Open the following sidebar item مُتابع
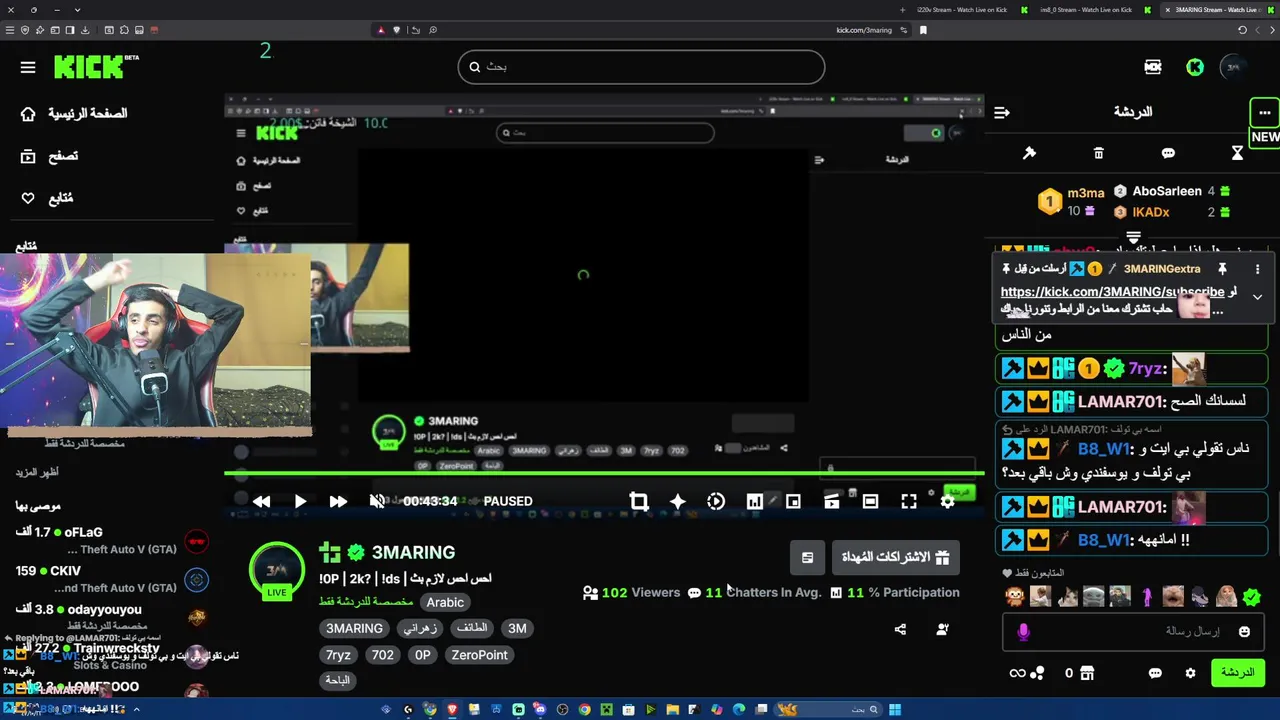Screen dimensions: 1280x720 coord(47,198)
